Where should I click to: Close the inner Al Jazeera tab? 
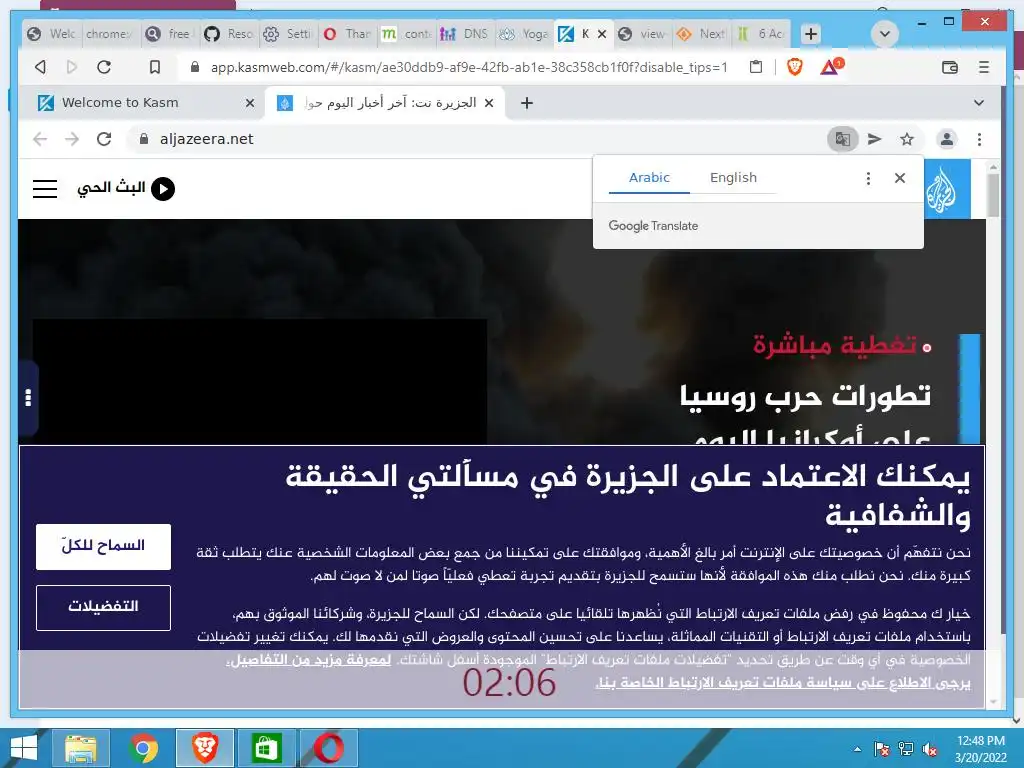point(488,103)
